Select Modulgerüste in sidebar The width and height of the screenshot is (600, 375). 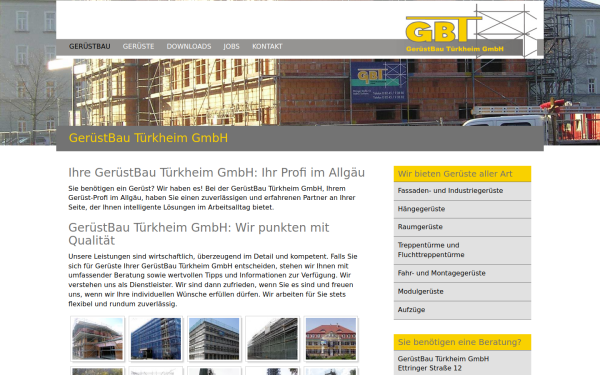point(462,292)
